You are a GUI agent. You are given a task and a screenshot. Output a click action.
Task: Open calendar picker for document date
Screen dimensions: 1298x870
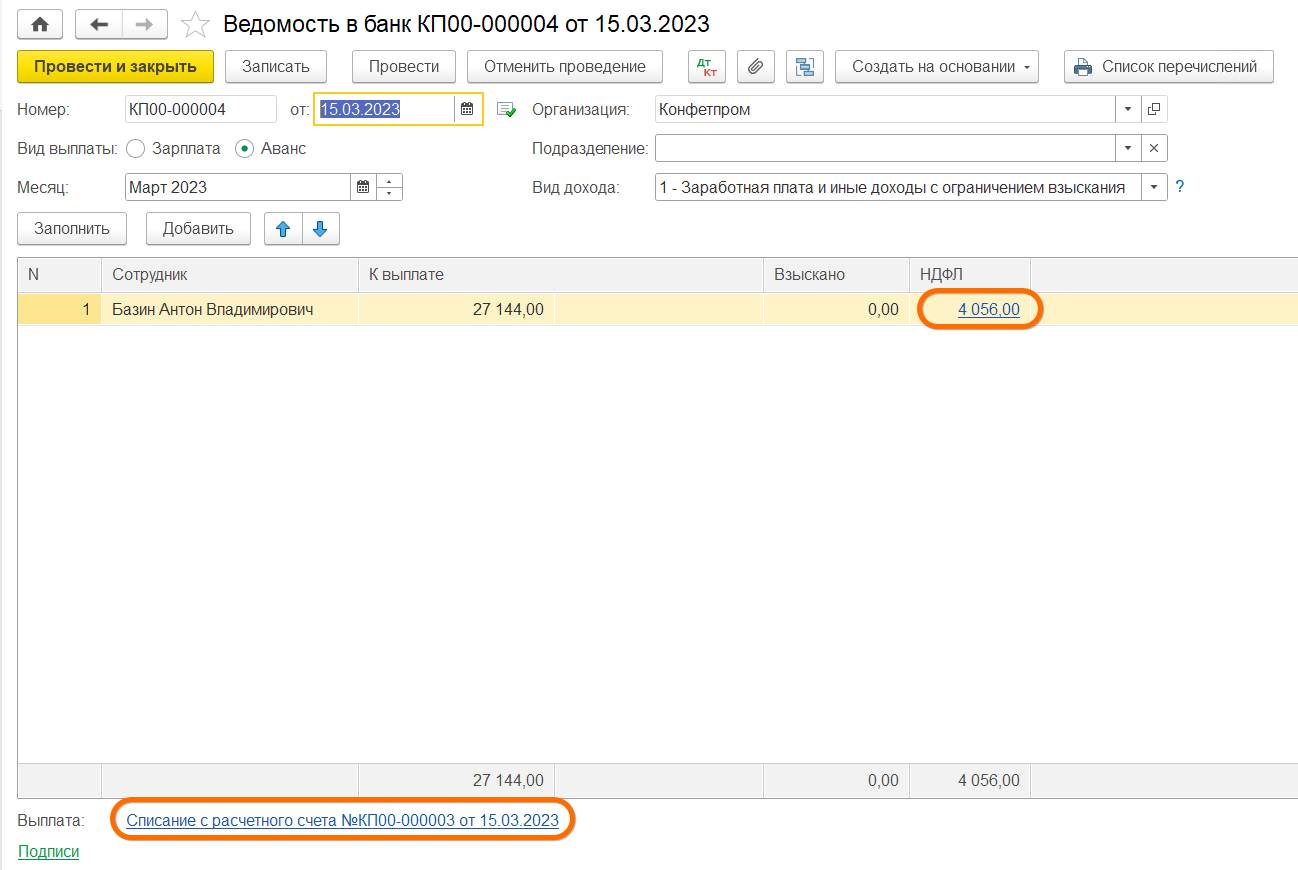(x=467, y=109)
